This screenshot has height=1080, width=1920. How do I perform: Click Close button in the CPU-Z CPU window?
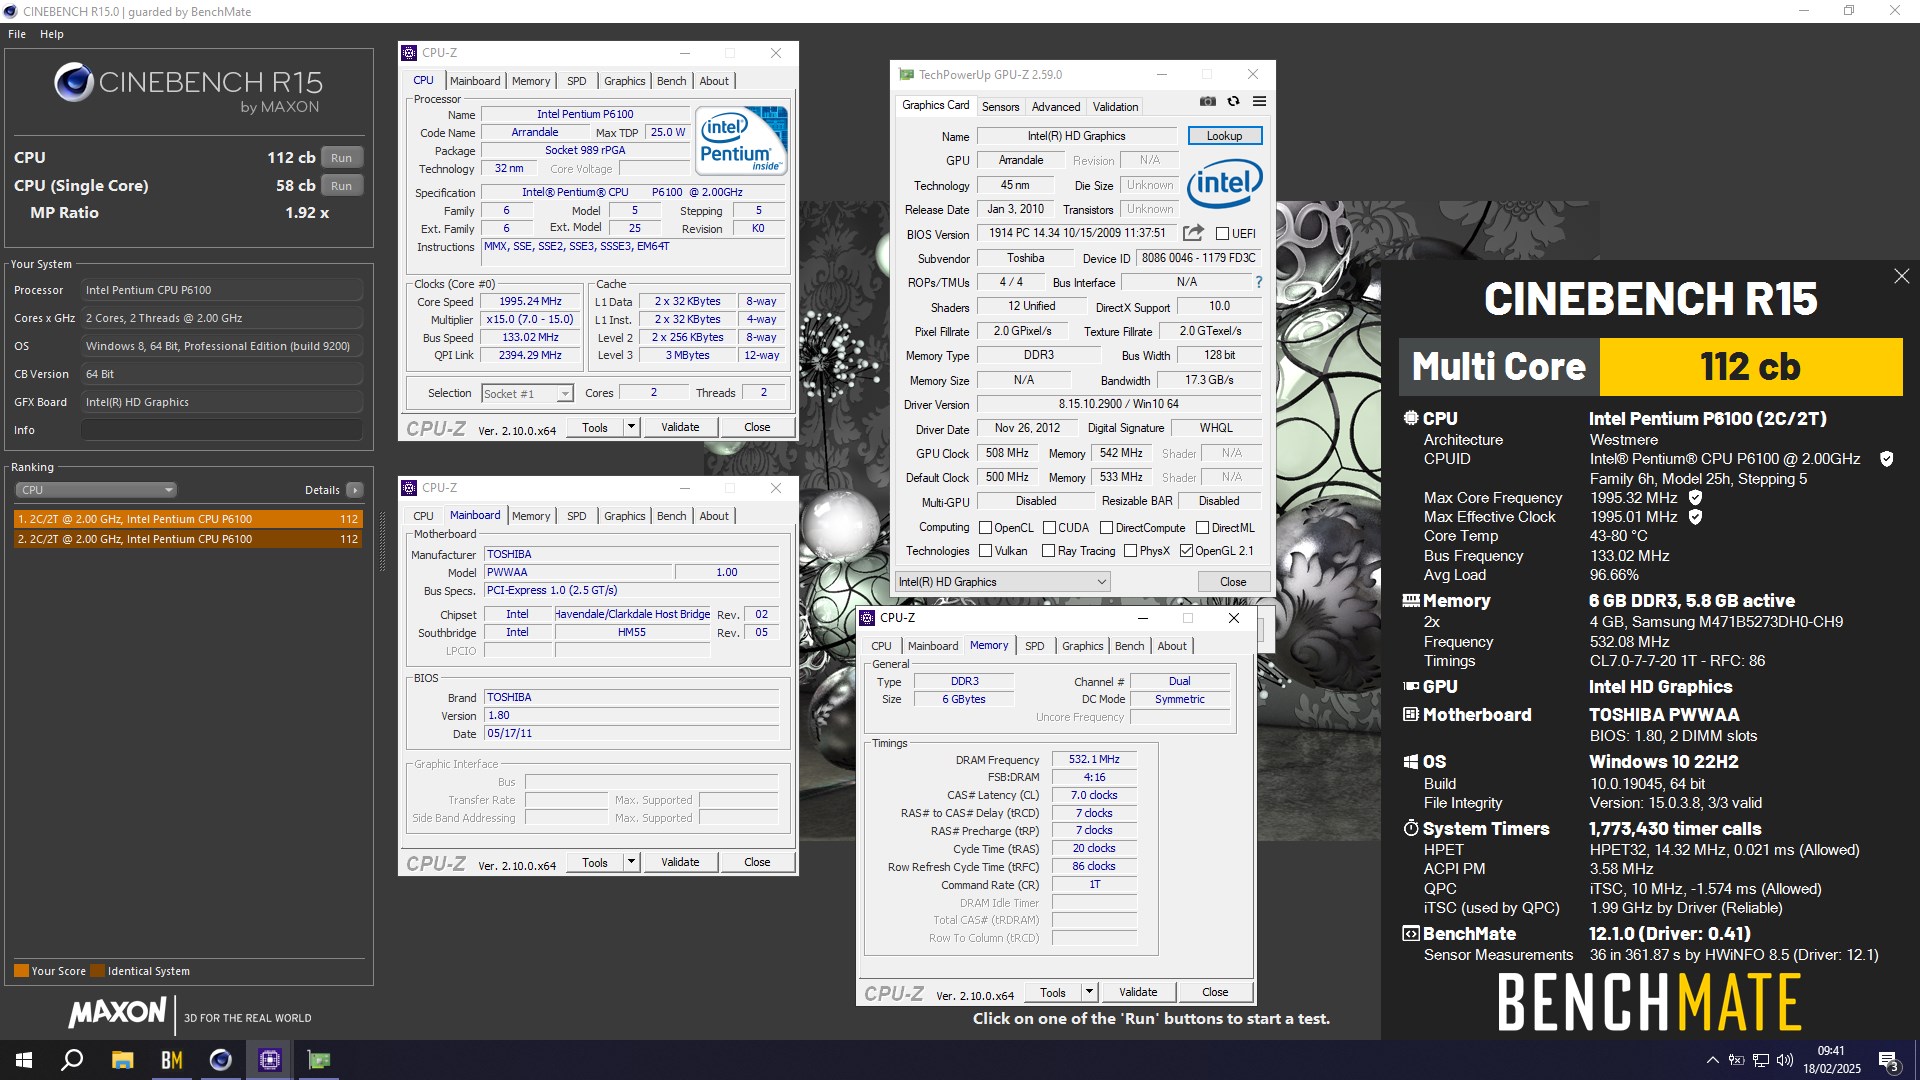coord(757,427)
